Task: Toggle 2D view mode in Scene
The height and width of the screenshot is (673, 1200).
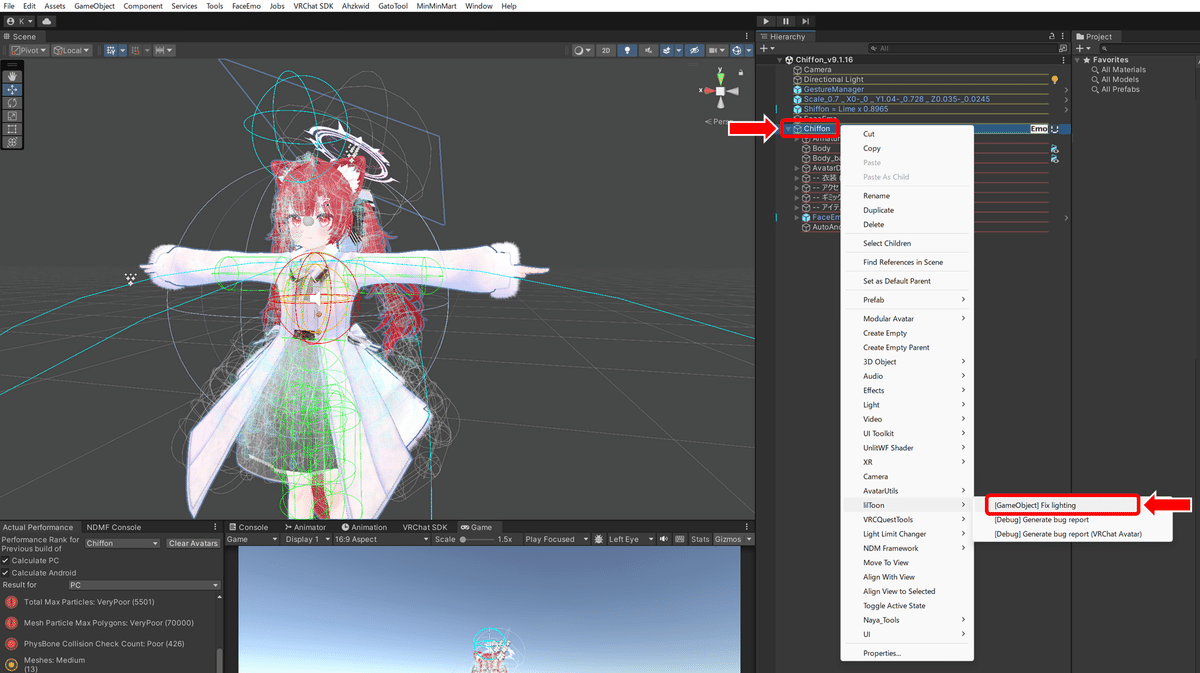Action: click(605, 50)
